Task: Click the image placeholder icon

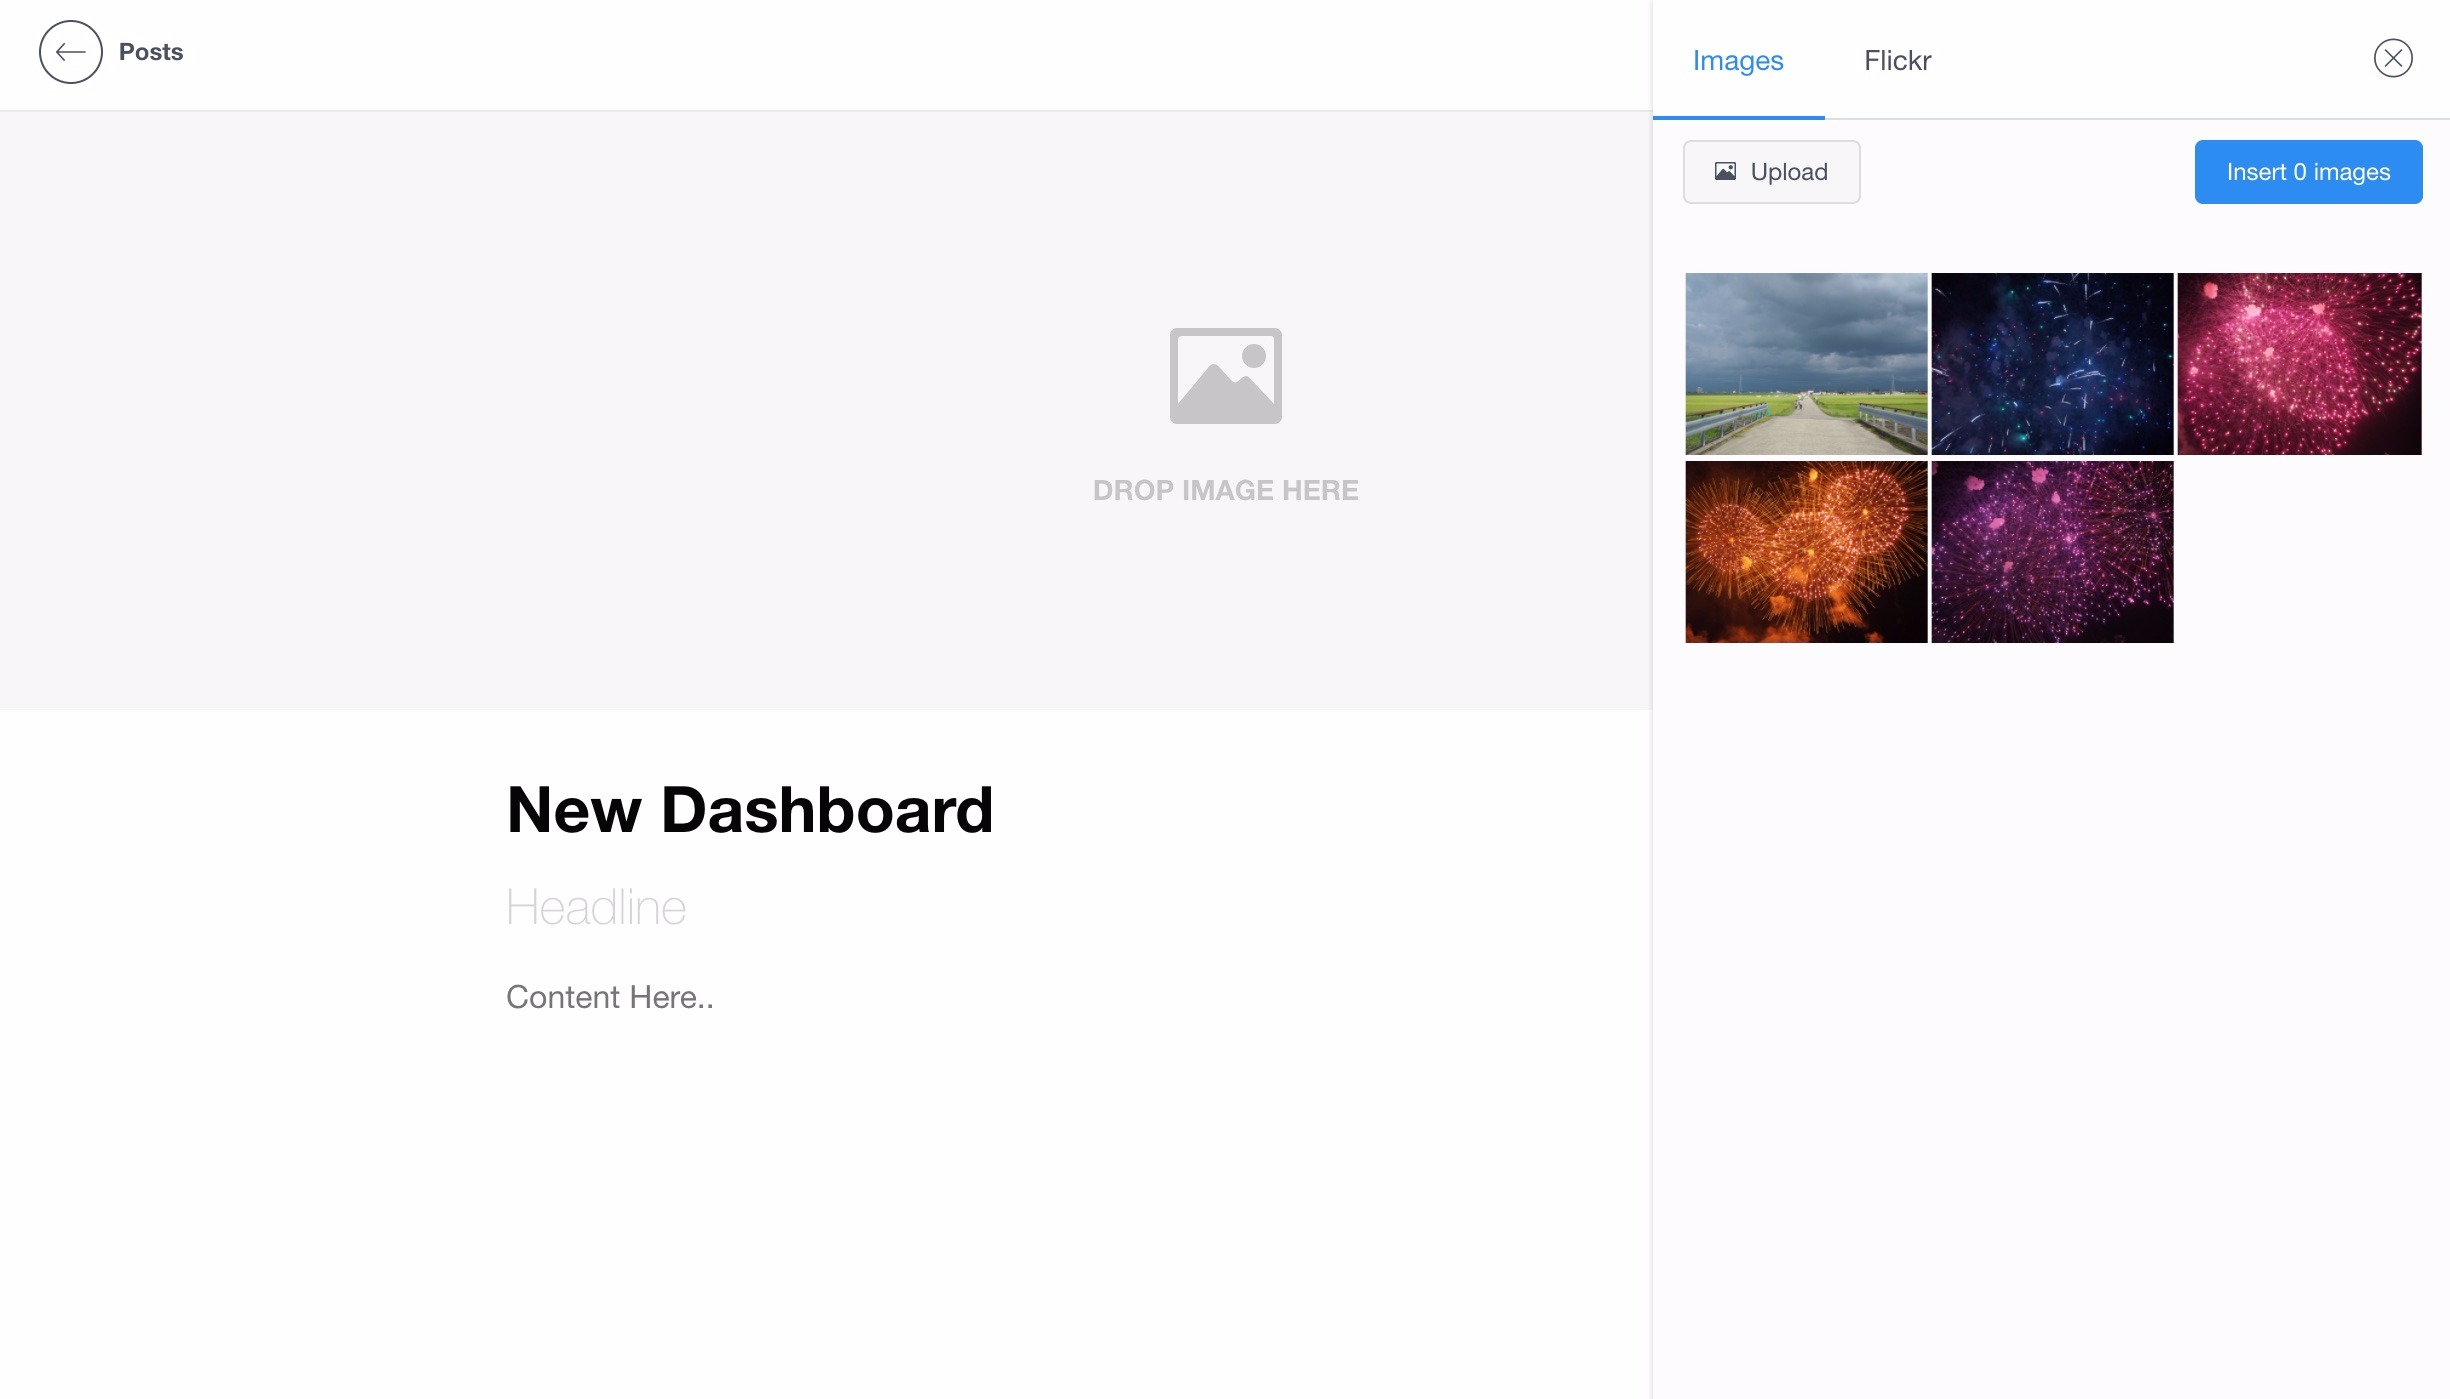Action: click(x=1227, y=375)
